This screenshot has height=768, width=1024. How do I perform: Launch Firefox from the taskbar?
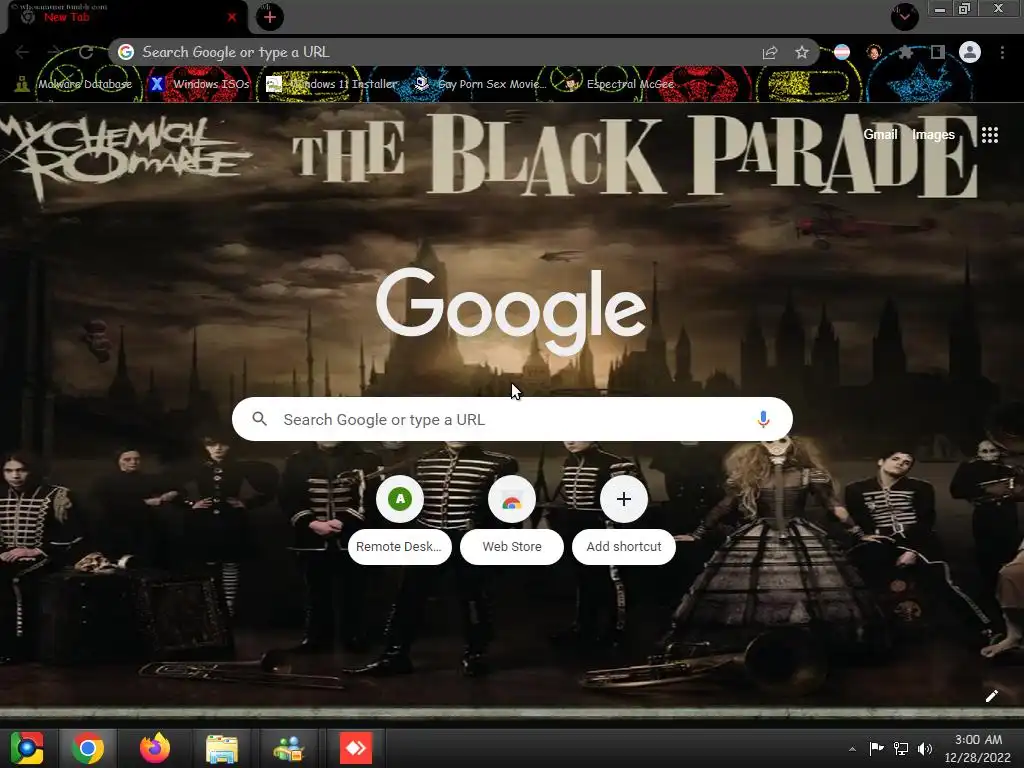tap(155, 748)
